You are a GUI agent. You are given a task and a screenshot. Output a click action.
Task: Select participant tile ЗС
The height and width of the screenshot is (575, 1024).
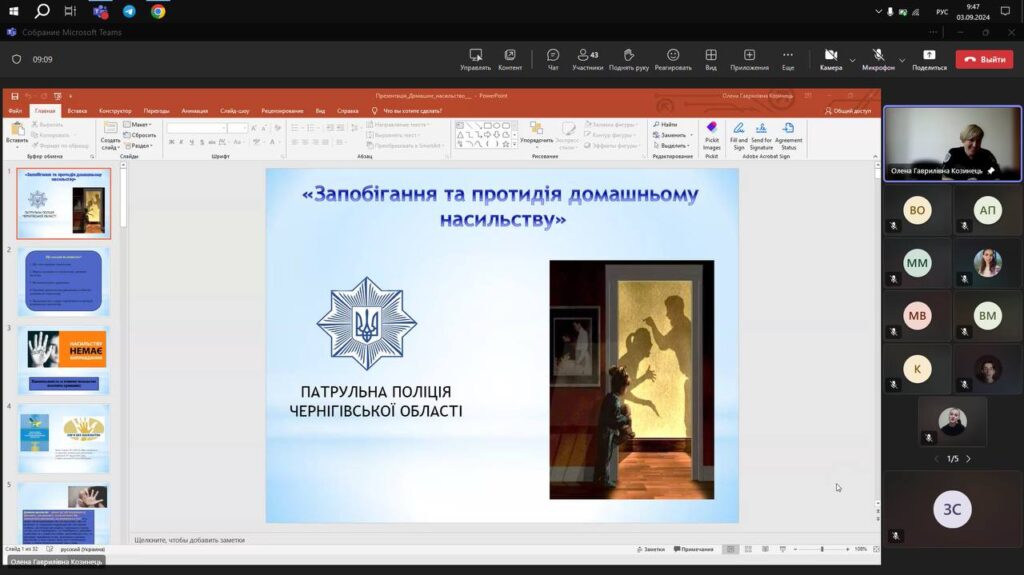tap(952, 509)
